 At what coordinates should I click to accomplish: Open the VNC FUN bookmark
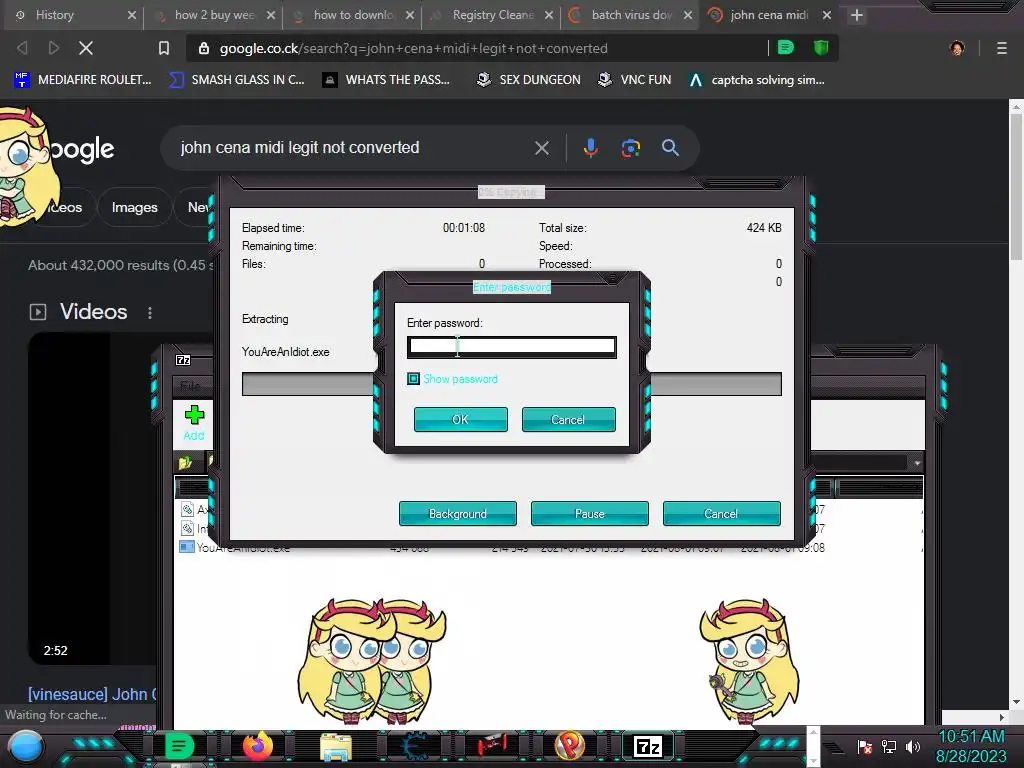tap(635, 80)
